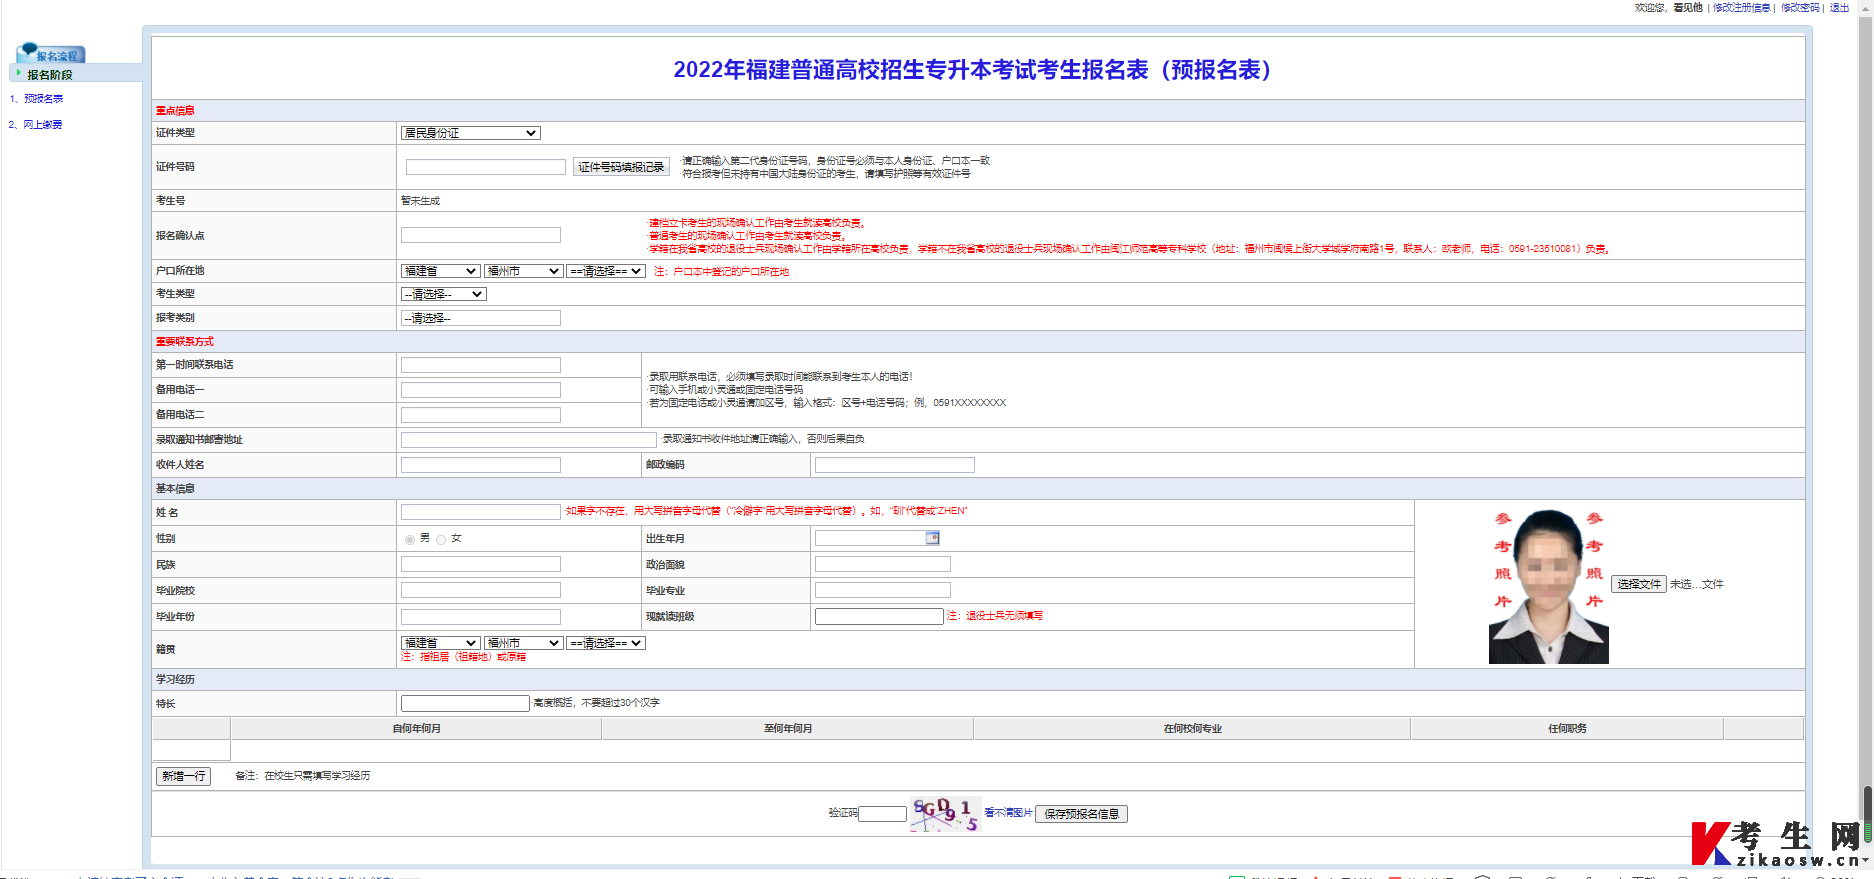Focus the 邮政编码 input field
This screenshot has width=1874, height=879.
895,465
